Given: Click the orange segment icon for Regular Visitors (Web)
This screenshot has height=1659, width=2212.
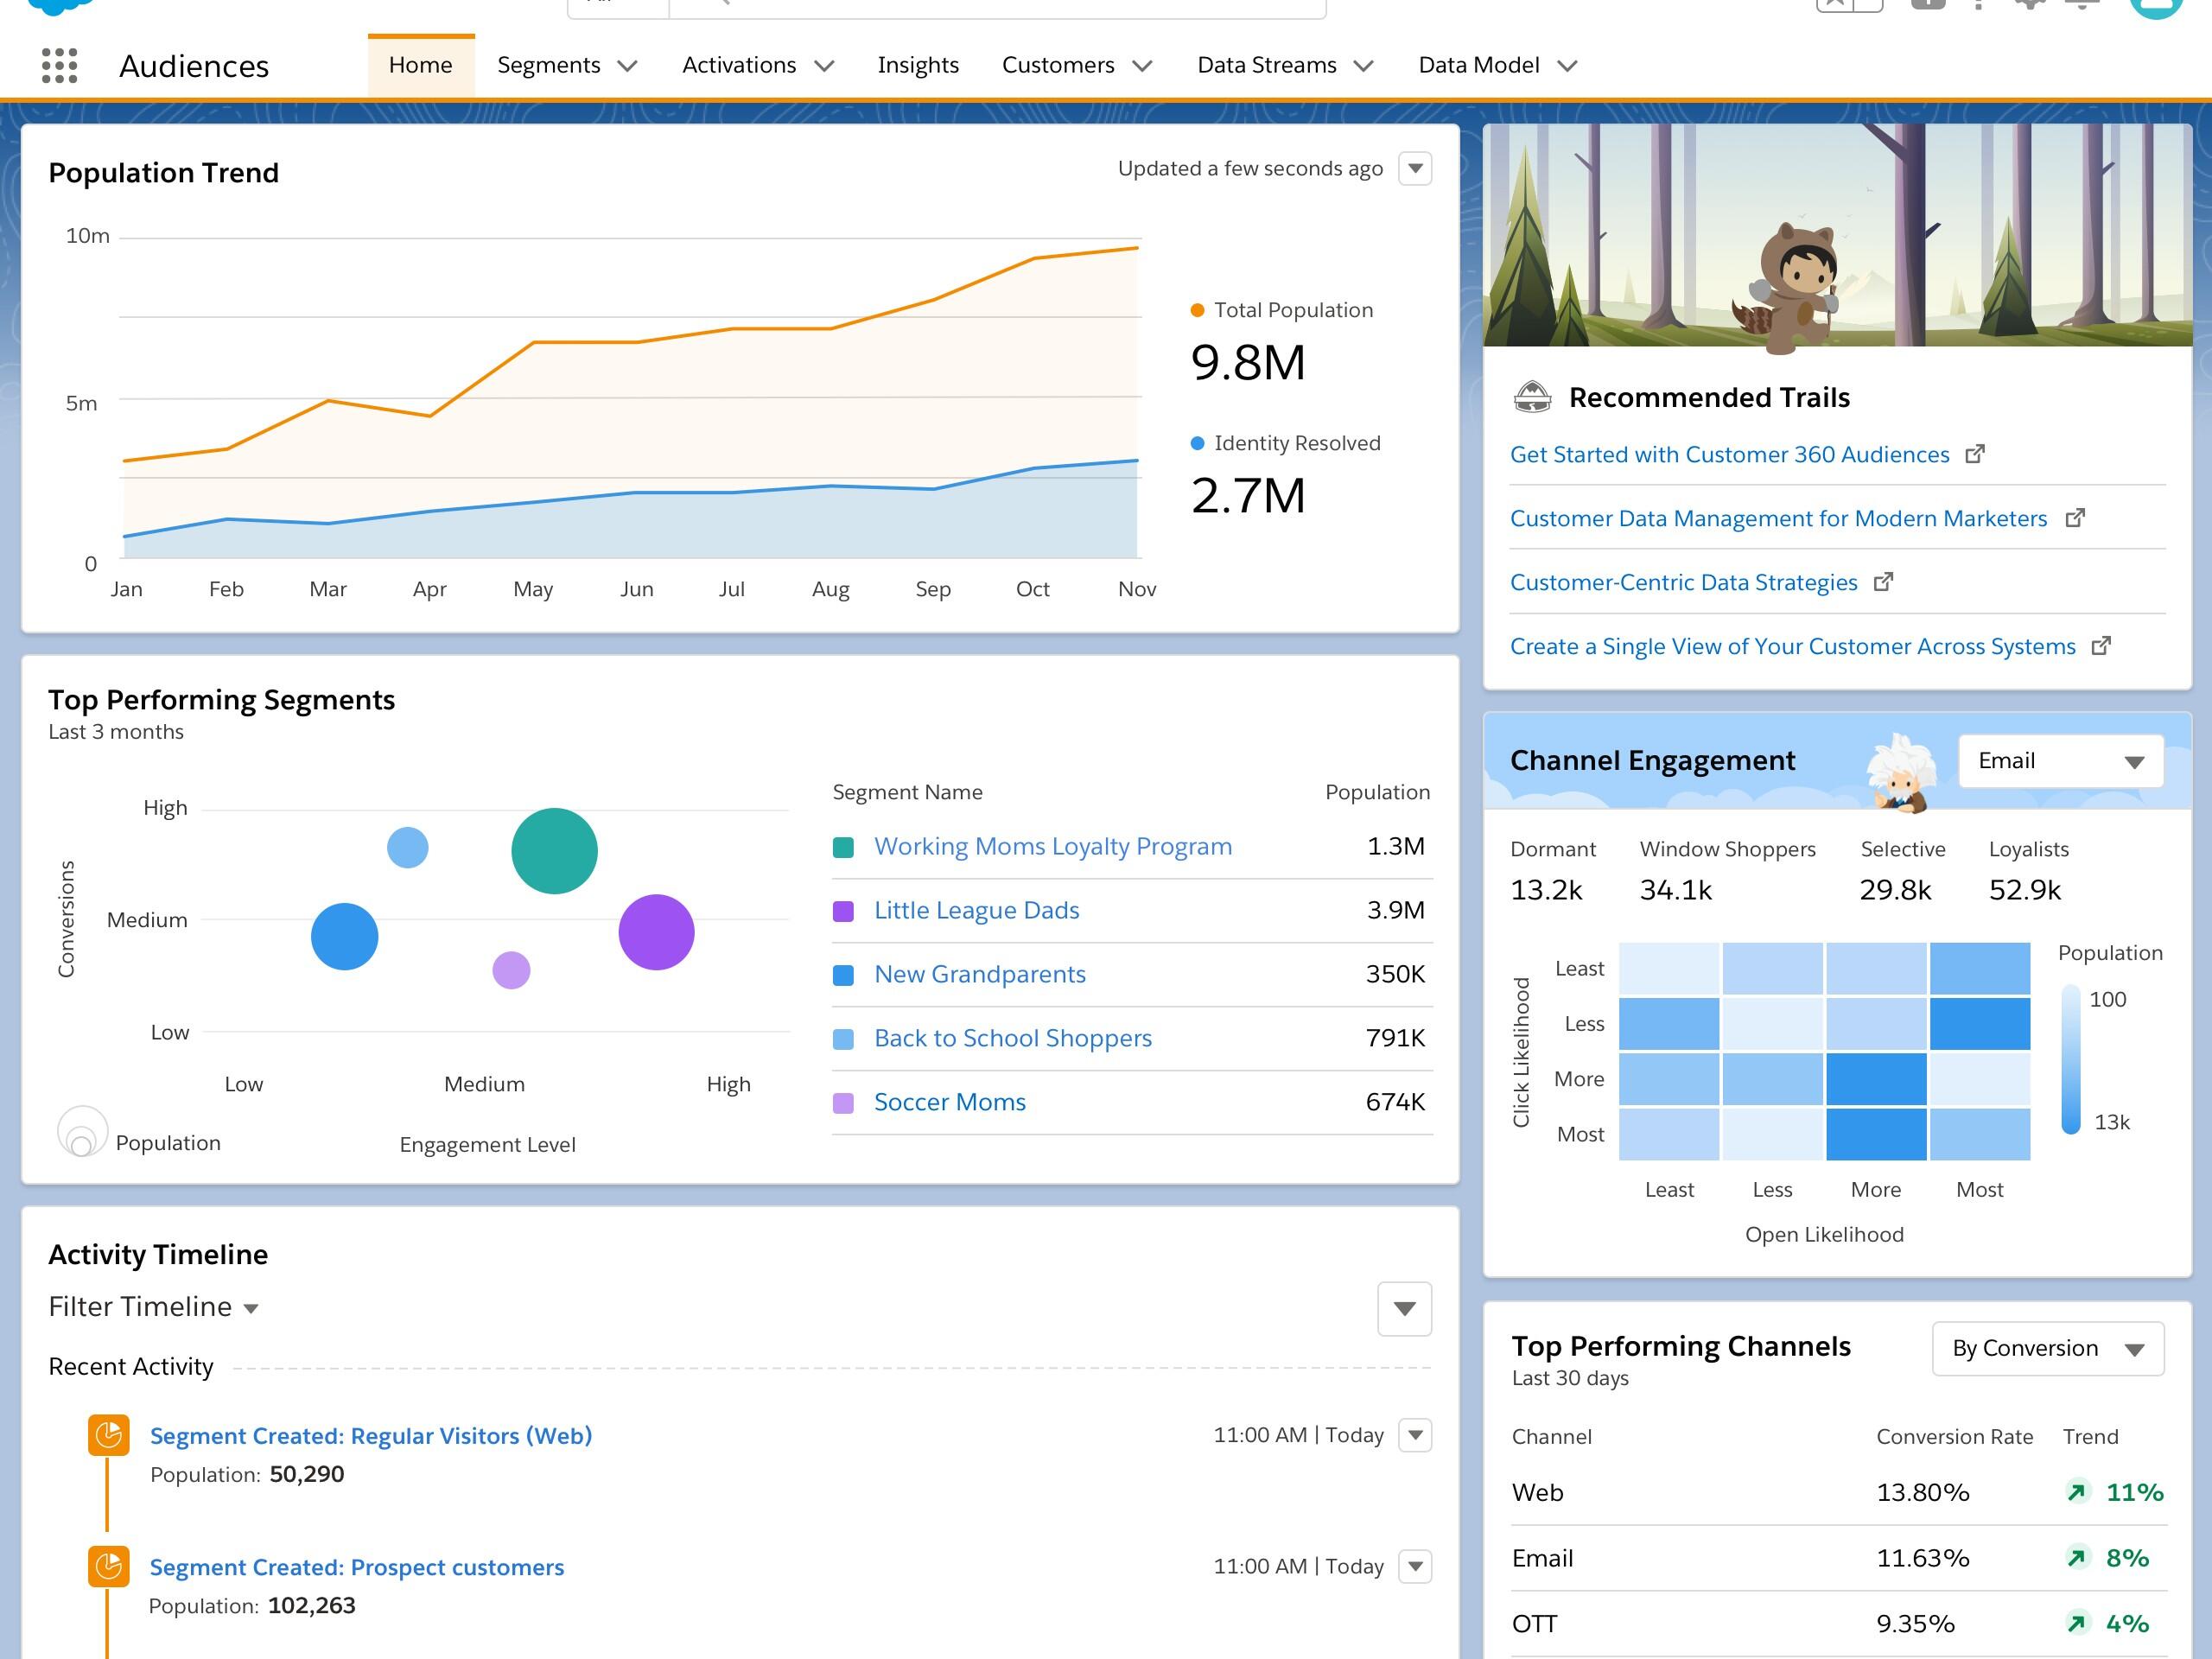Looking at the screenshot, I should pyautogui.click(x=108, y=1435).
